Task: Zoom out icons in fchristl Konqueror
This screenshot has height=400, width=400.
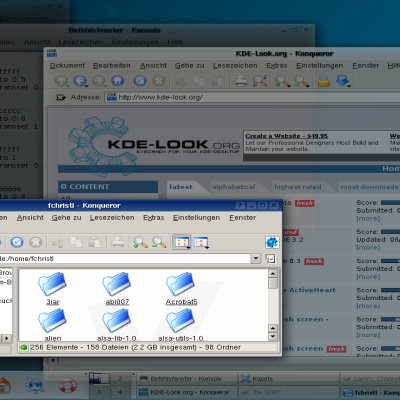Action: click(x=159, y=242)
